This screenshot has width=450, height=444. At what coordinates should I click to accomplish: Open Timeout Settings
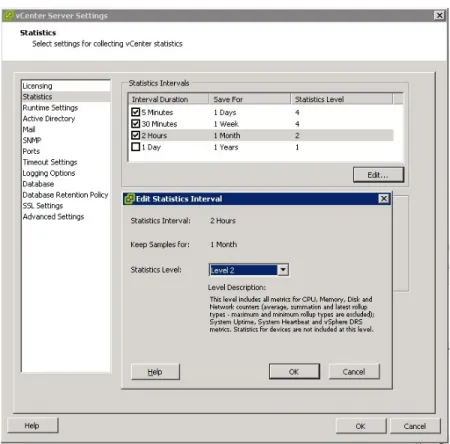tap(50, 162)
